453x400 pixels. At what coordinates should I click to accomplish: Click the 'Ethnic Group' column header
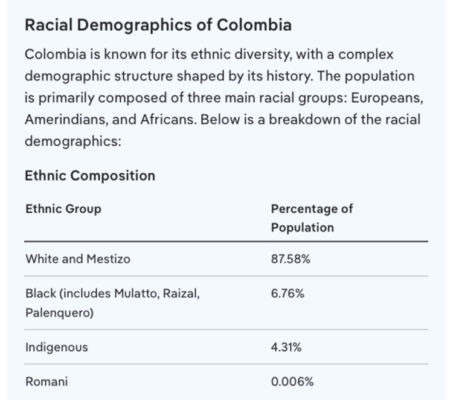point(63,209)
